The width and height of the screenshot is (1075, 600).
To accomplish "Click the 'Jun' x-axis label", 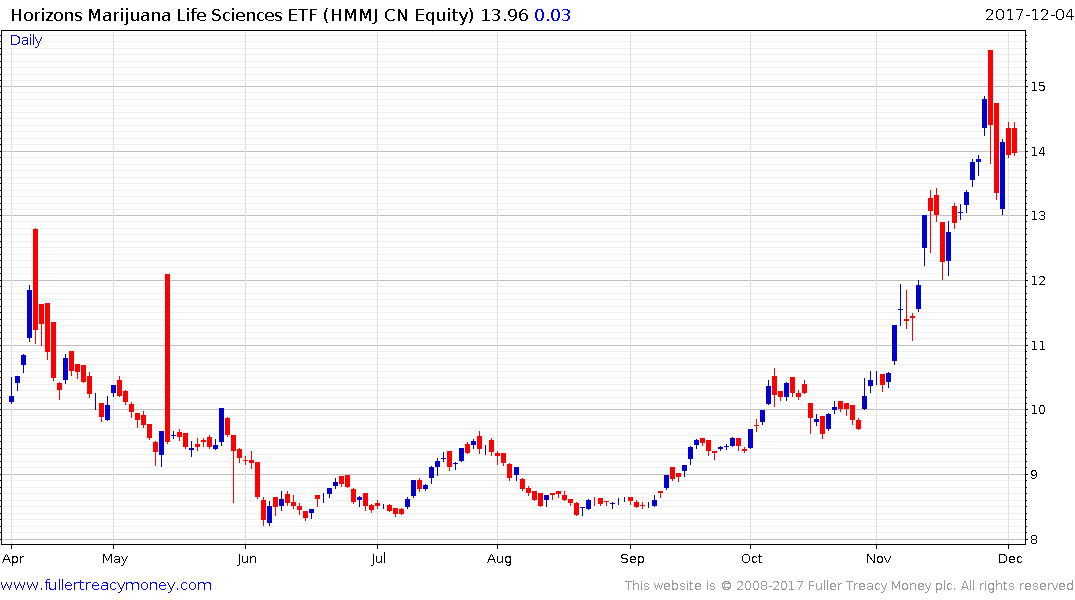I will click(246, 559).
